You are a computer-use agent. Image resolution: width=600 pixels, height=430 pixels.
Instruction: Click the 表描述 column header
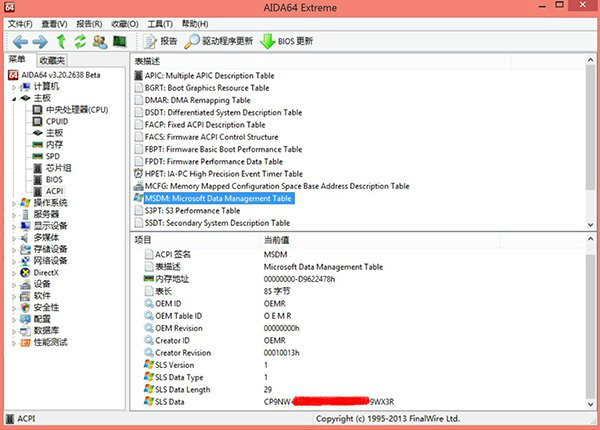147,61
